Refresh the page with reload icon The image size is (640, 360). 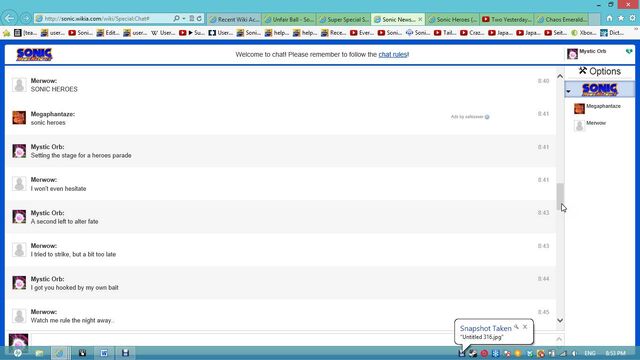[199, 18]
